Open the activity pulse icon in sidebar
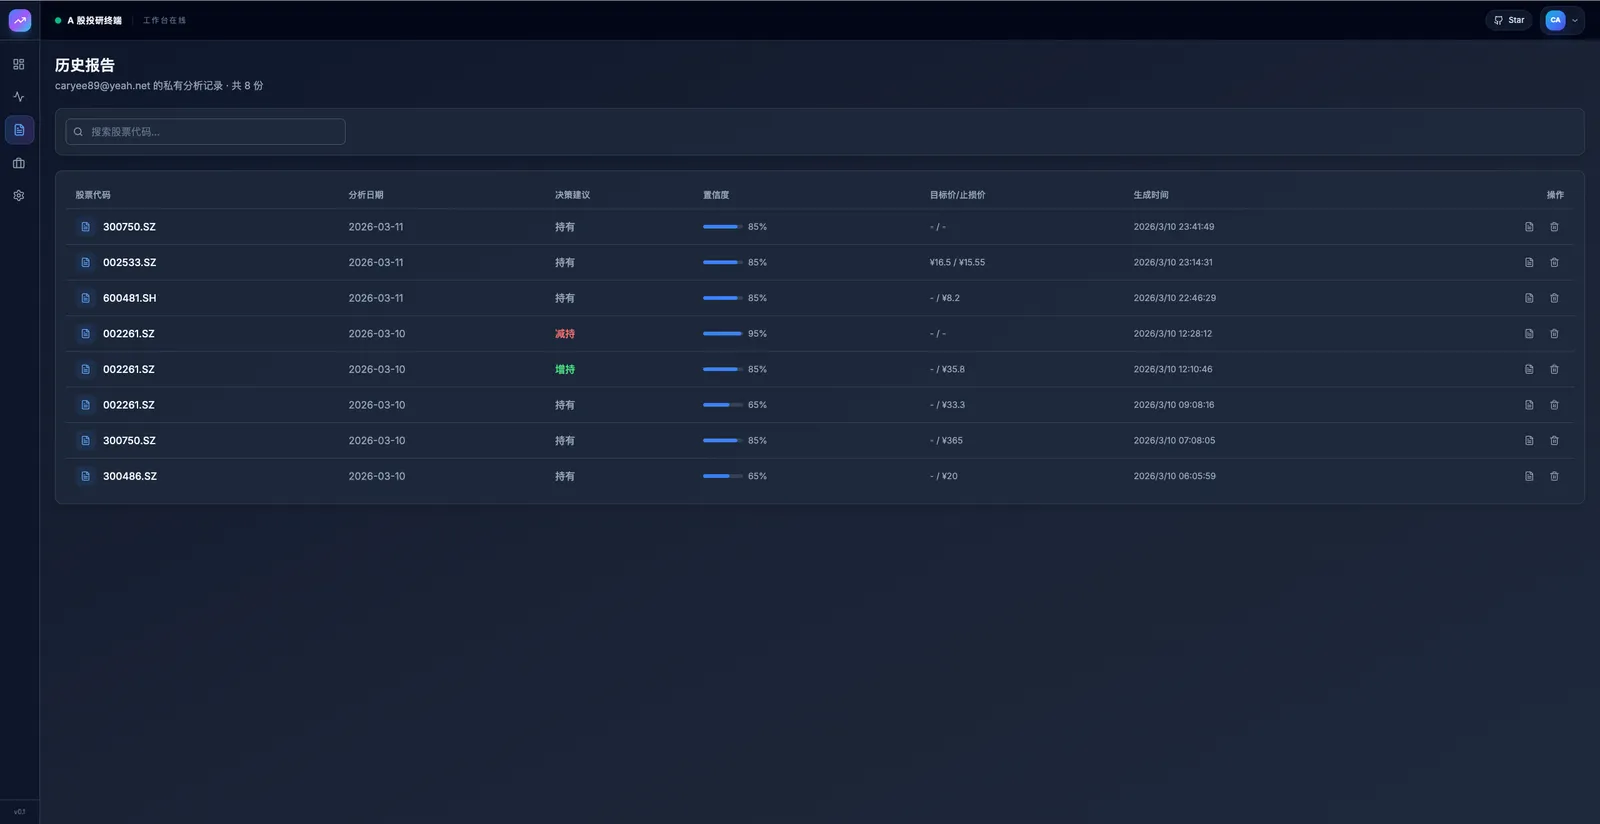1600x824 pixels. pyautogui.click(x=19, y=97)
